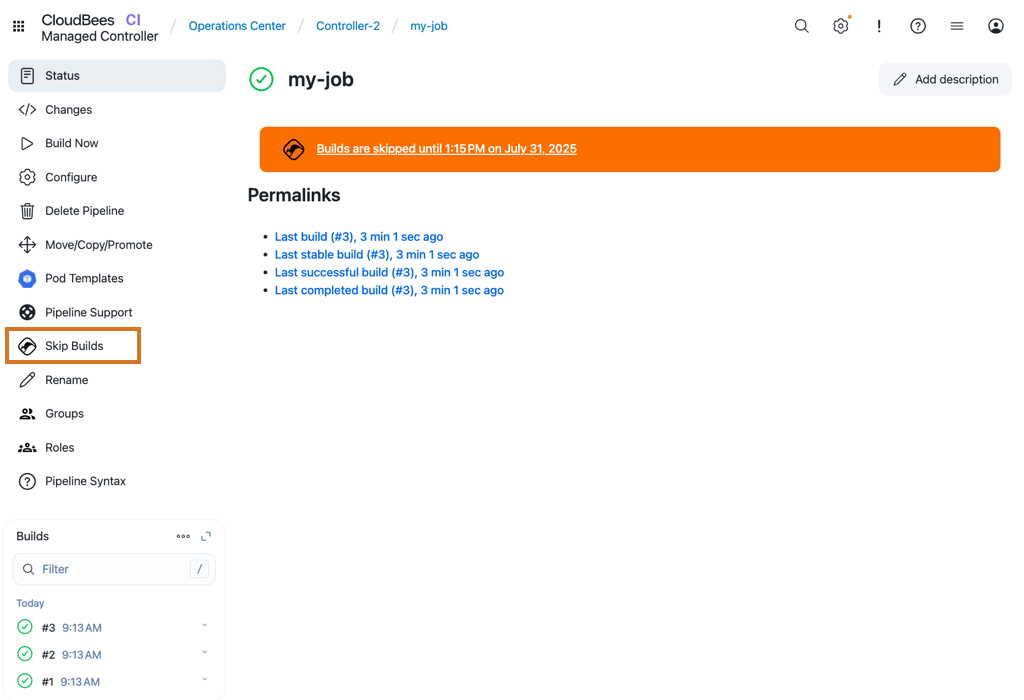1024x700 pixels.
Task: Open Manage Jenkins gear icon in header
Action: pyautogui.click(x=840, y=26)
